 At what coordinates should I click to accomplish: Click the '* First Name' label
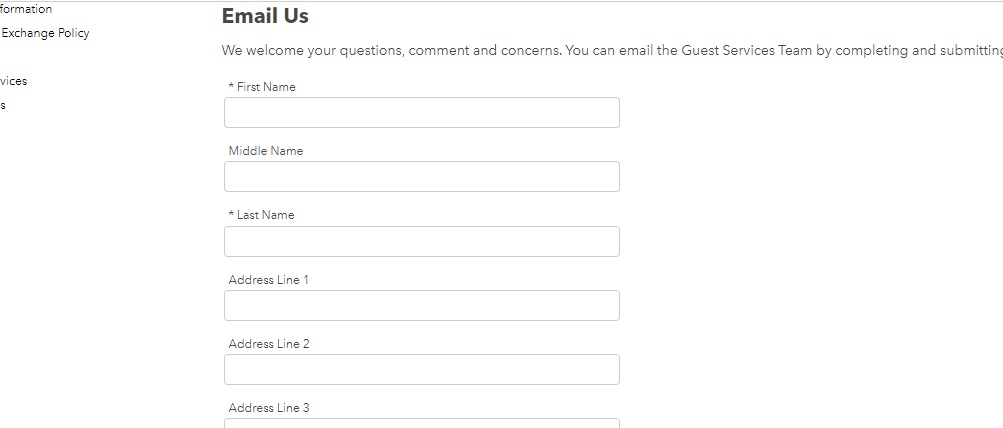pyautogui.click(x=262, y=87)
